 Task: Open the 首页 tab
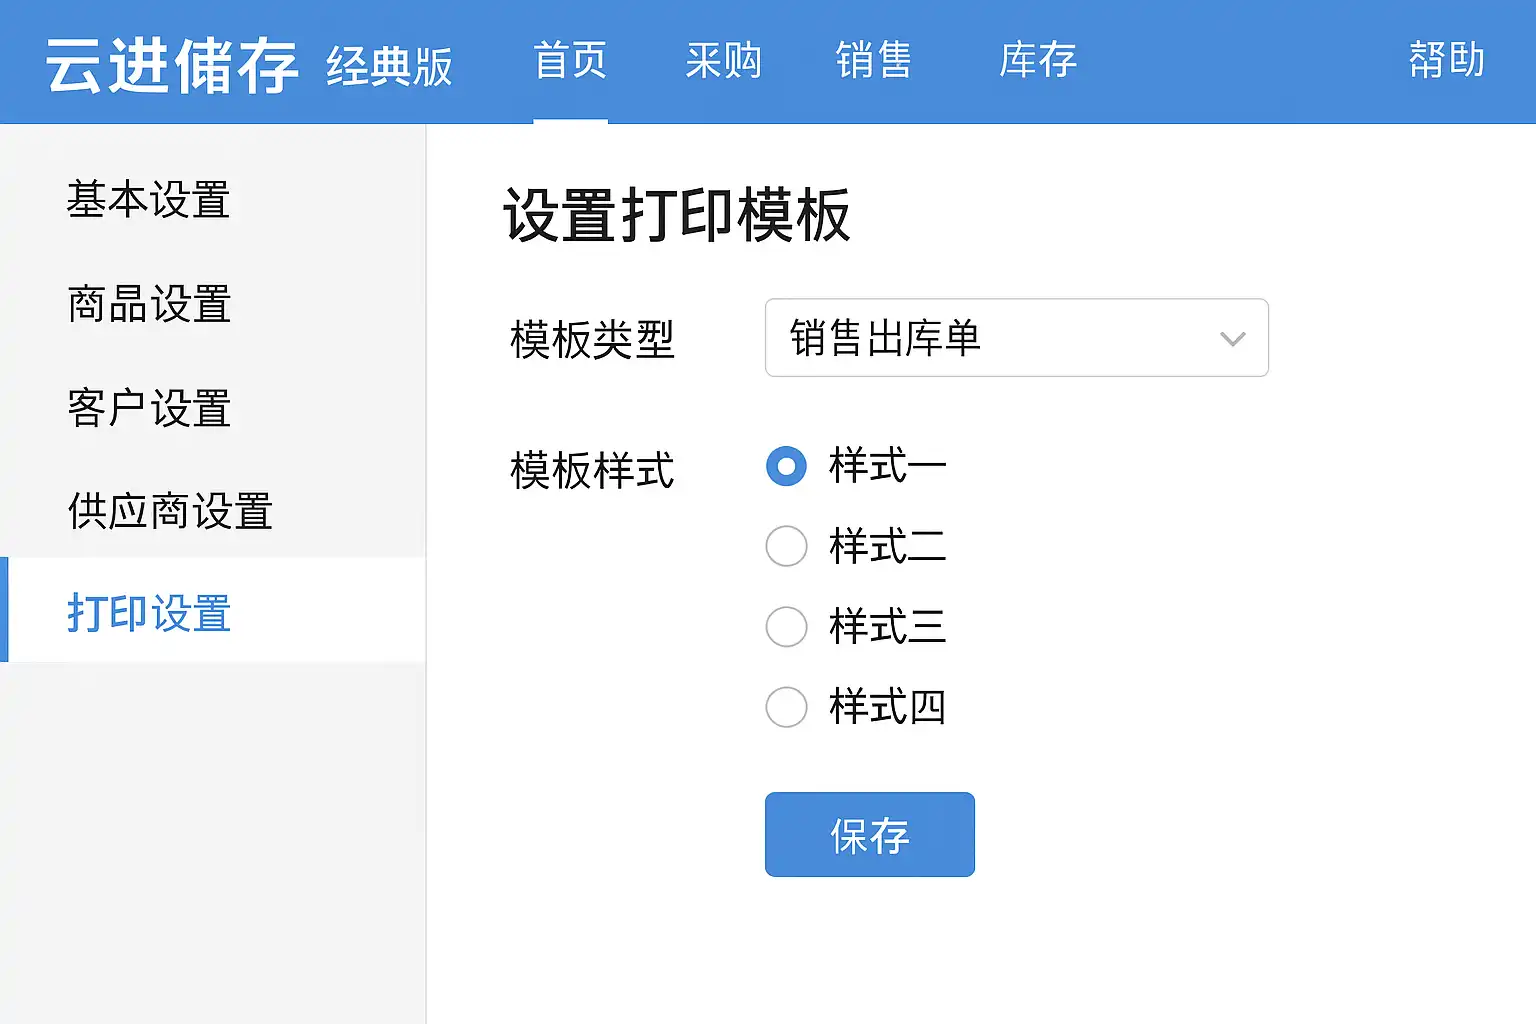click(x=570, y=61)
